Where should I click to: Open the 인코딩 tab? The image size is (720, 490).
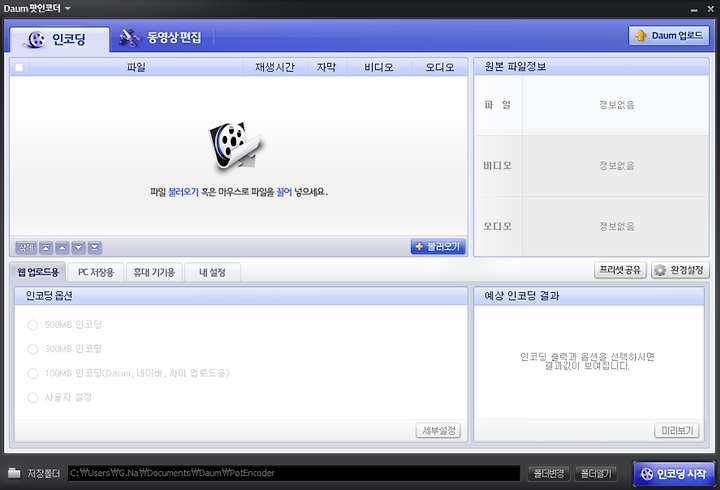[x=59, y=39]
